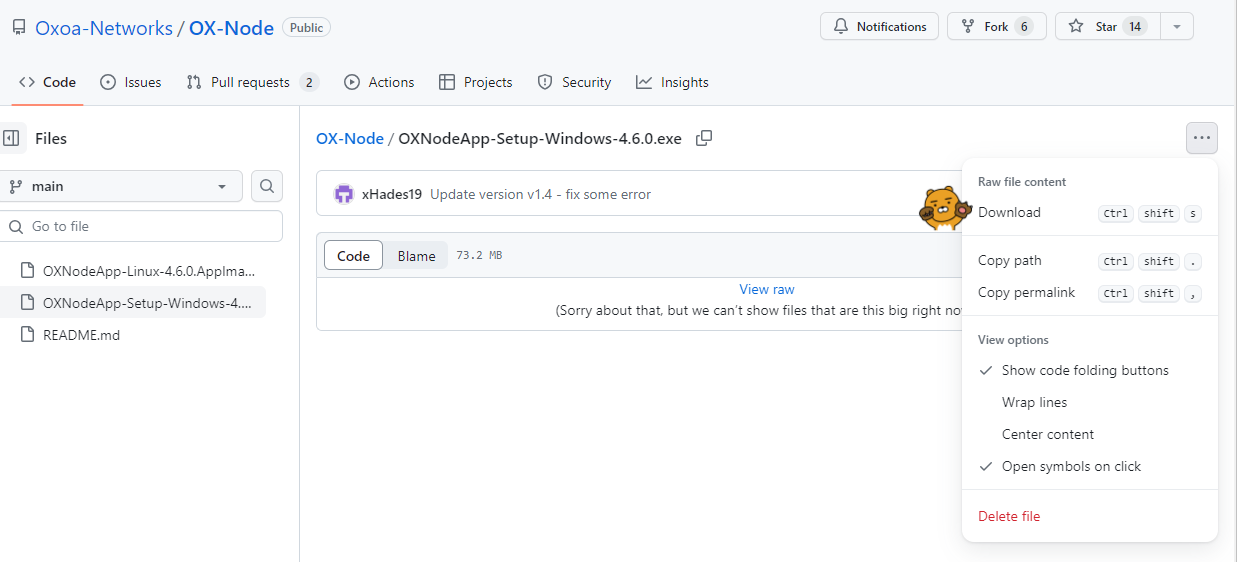
Task: Click the bell icon in Notifications
Action: pyautogui.click(x=841, y=27)
